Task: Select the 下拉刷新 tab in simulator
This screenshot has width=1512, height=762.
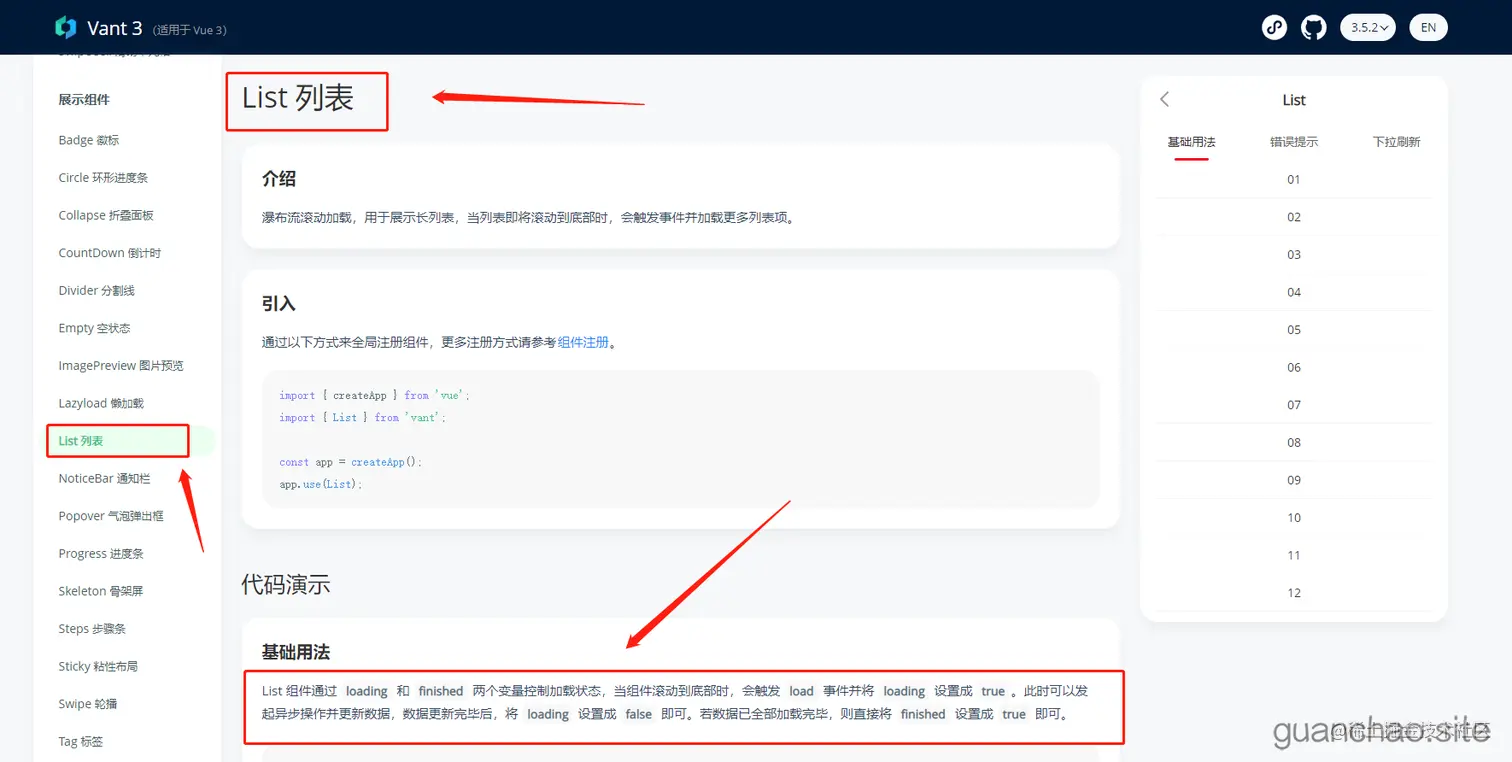Action: pyautogui.click(x=1396, y=142)
